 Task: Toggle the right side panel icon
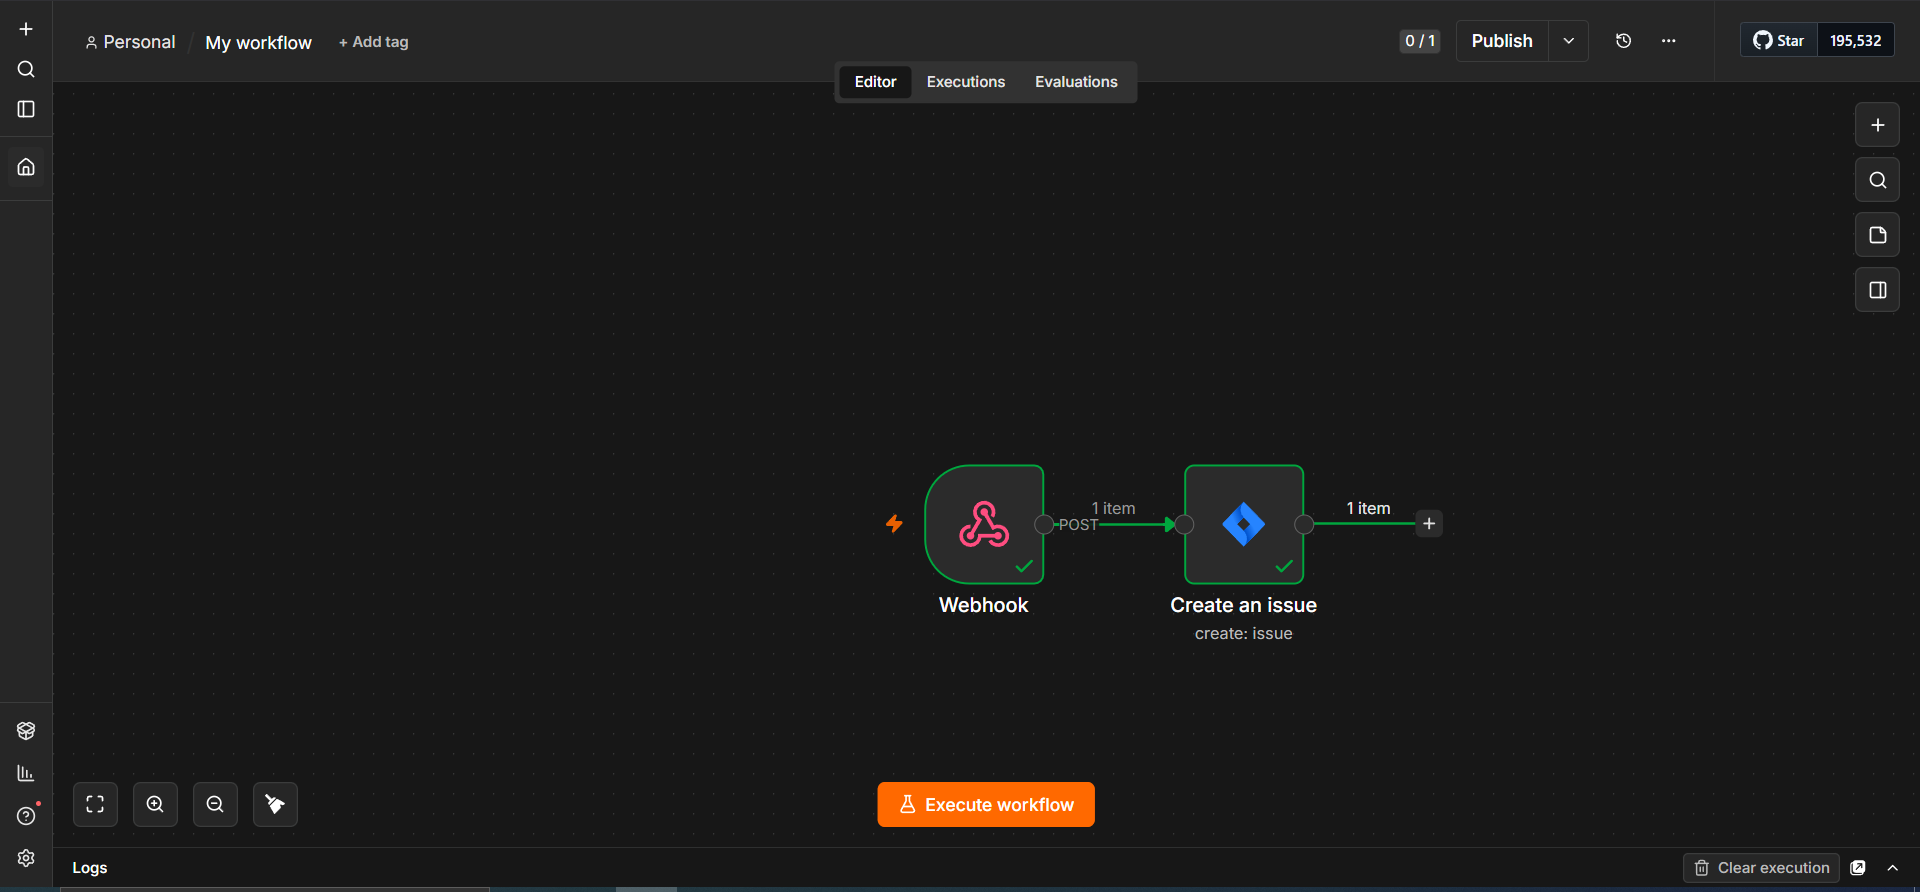point(1877,290)
